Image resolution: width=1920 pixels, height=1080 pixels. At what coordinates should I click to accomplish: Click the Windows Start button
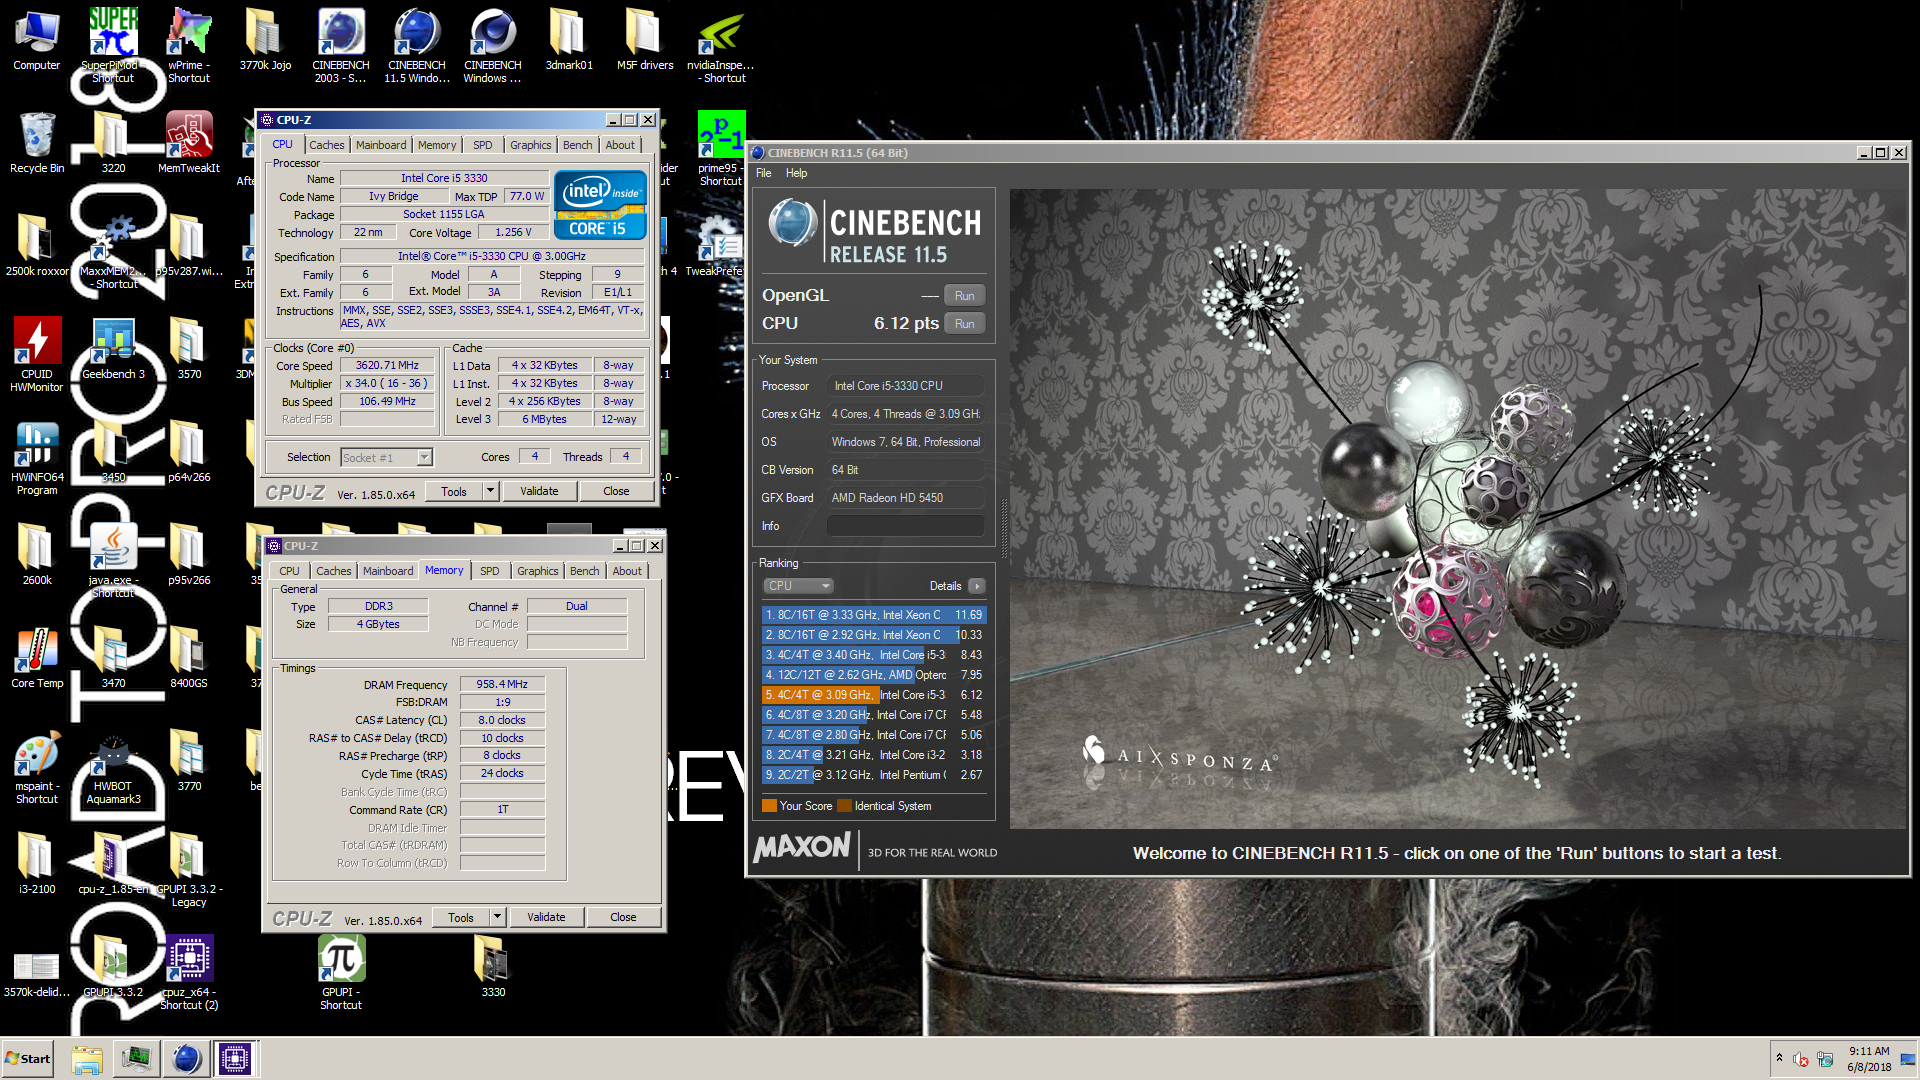pos(28,1059)
